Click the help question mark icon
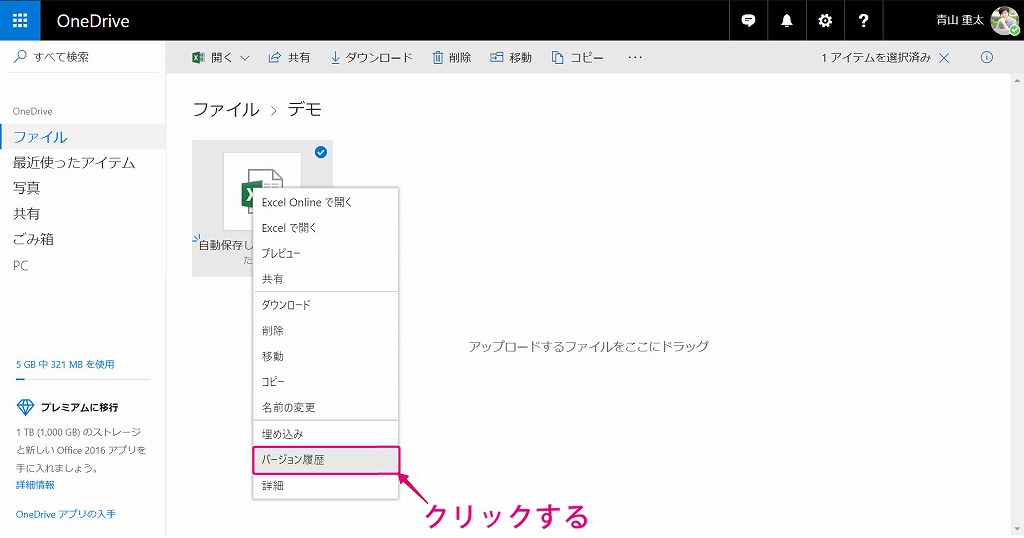This screenshot has height=538, width=1024. tap(864, 20)
